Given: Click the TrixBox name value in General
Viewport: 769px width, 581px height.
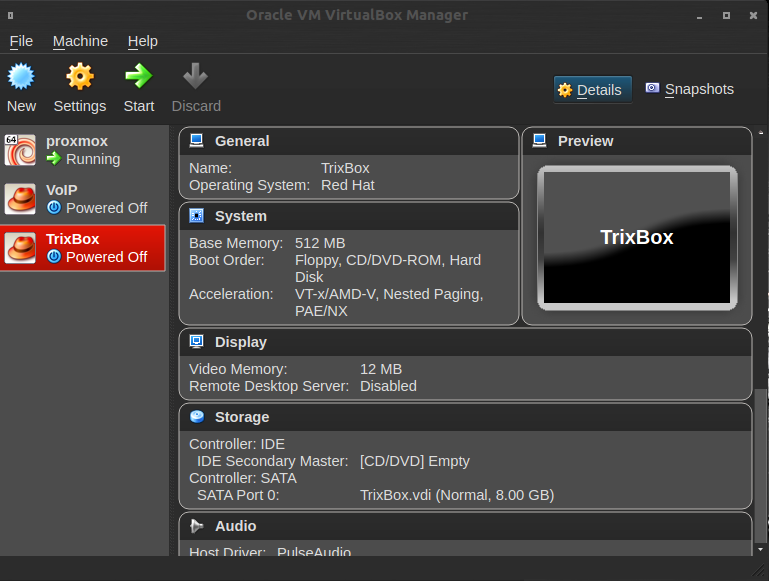Looking at the screenshot, I should coord(345,168).
